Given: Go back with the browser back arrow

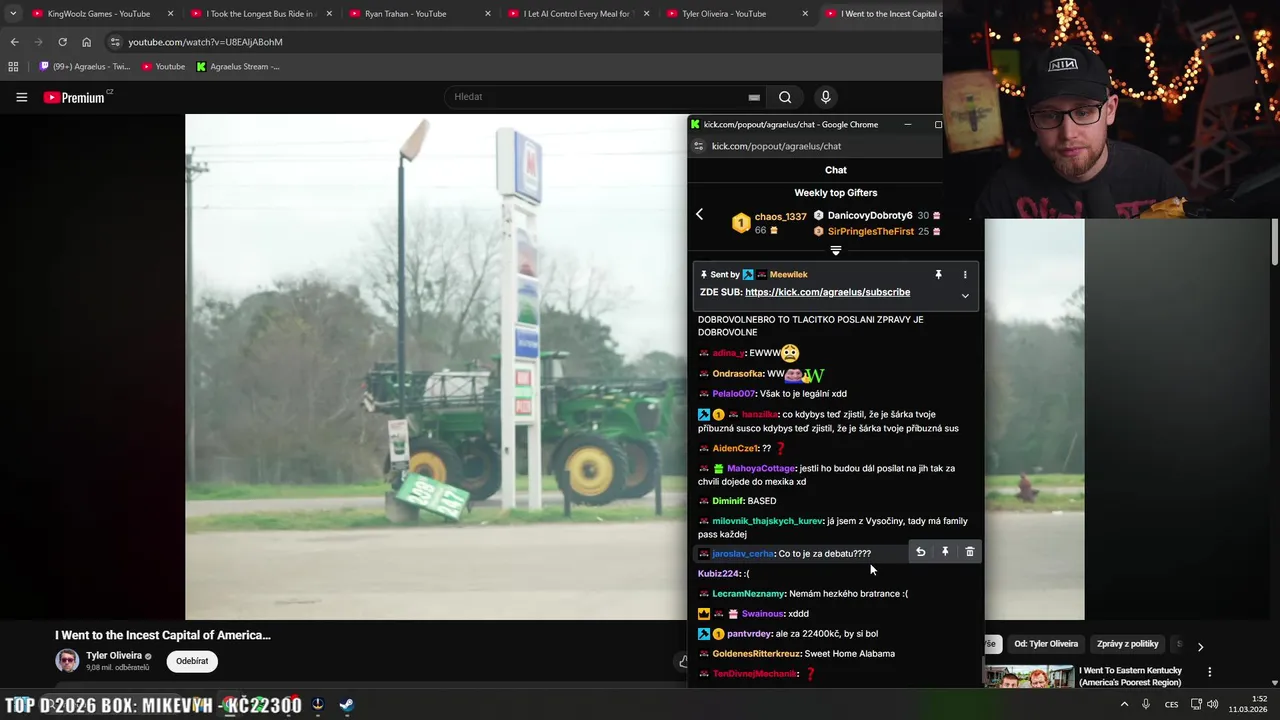Looking at the screenshot, I should click(14, 42).
